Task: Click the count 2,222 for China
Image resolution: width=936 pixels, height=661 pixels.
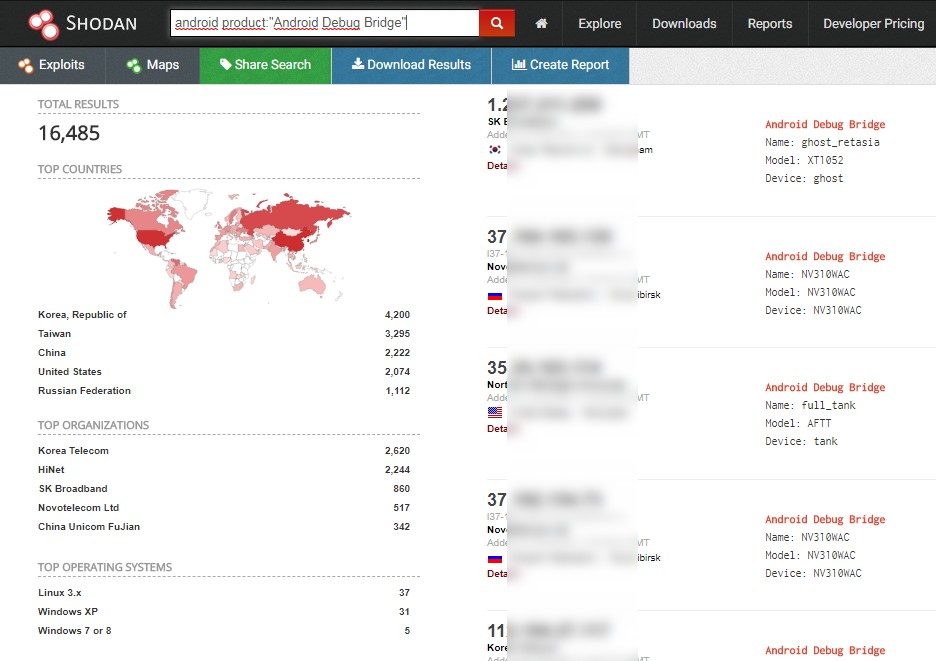Action: point(398,353)
